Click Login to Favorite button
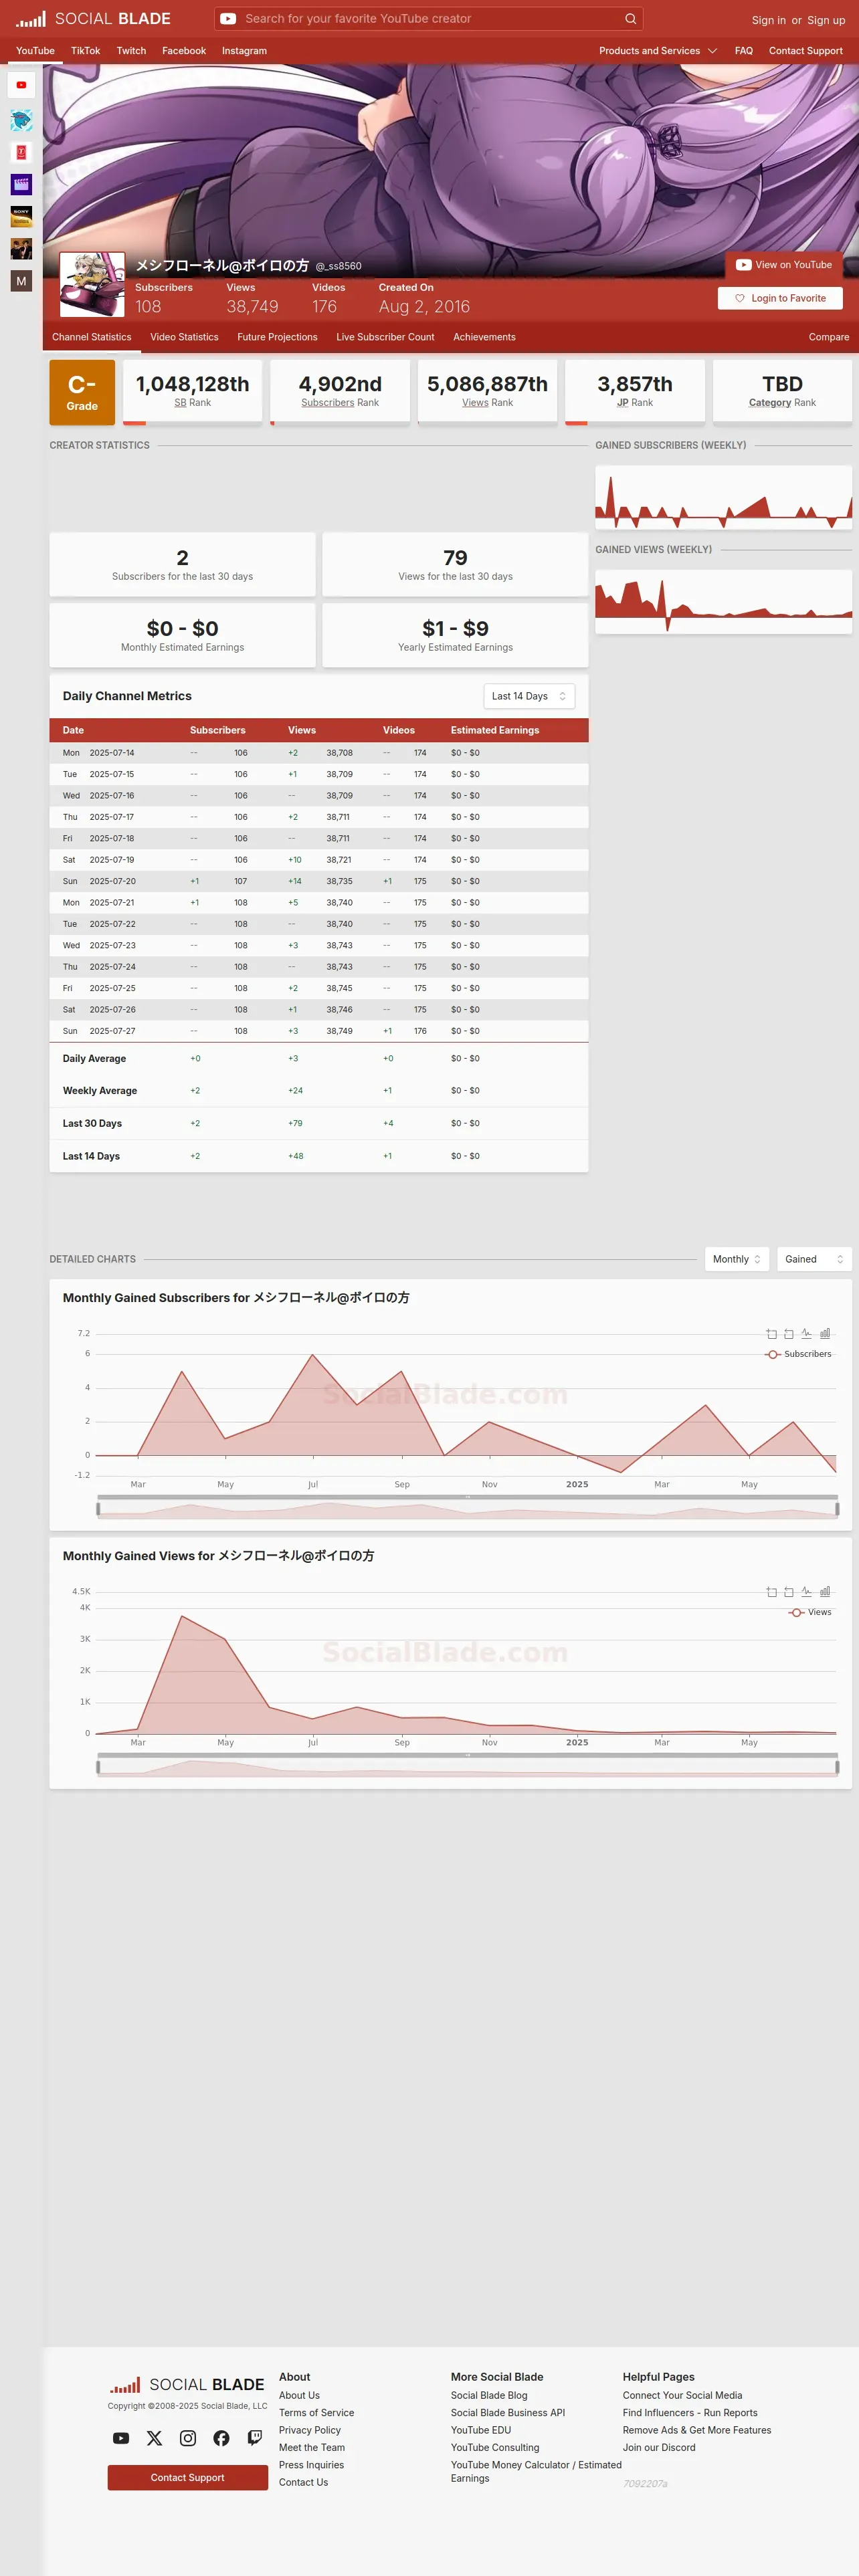 point(780,298)
